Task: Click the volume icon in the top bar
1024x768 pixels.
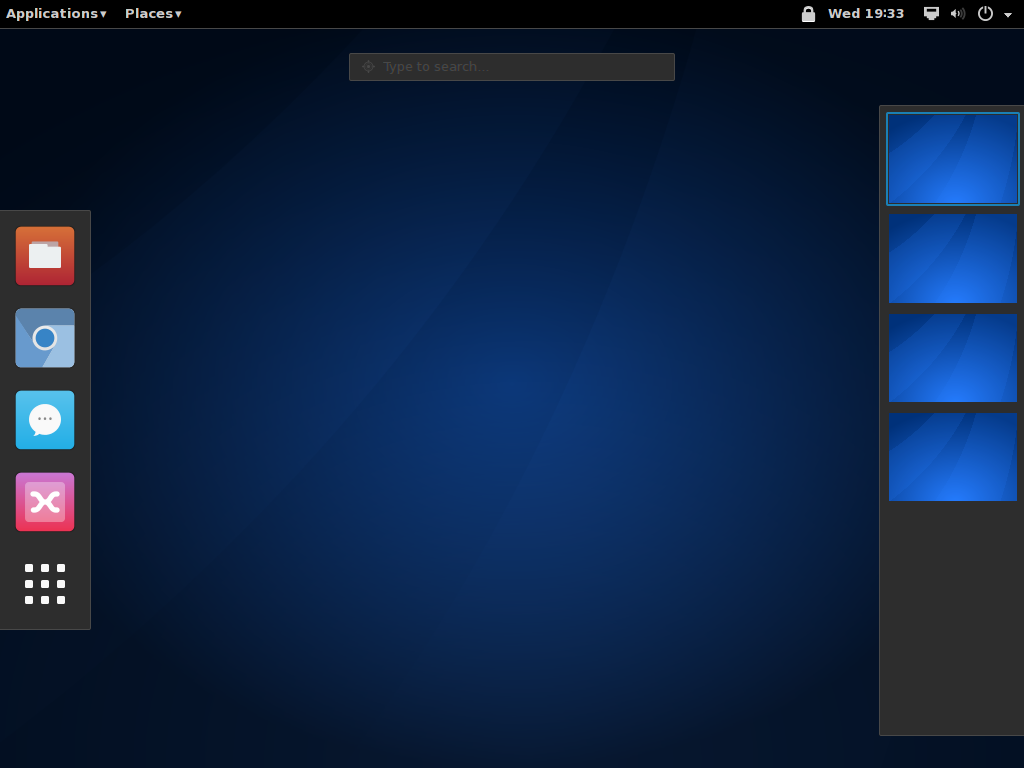Action: pos(957,14)
